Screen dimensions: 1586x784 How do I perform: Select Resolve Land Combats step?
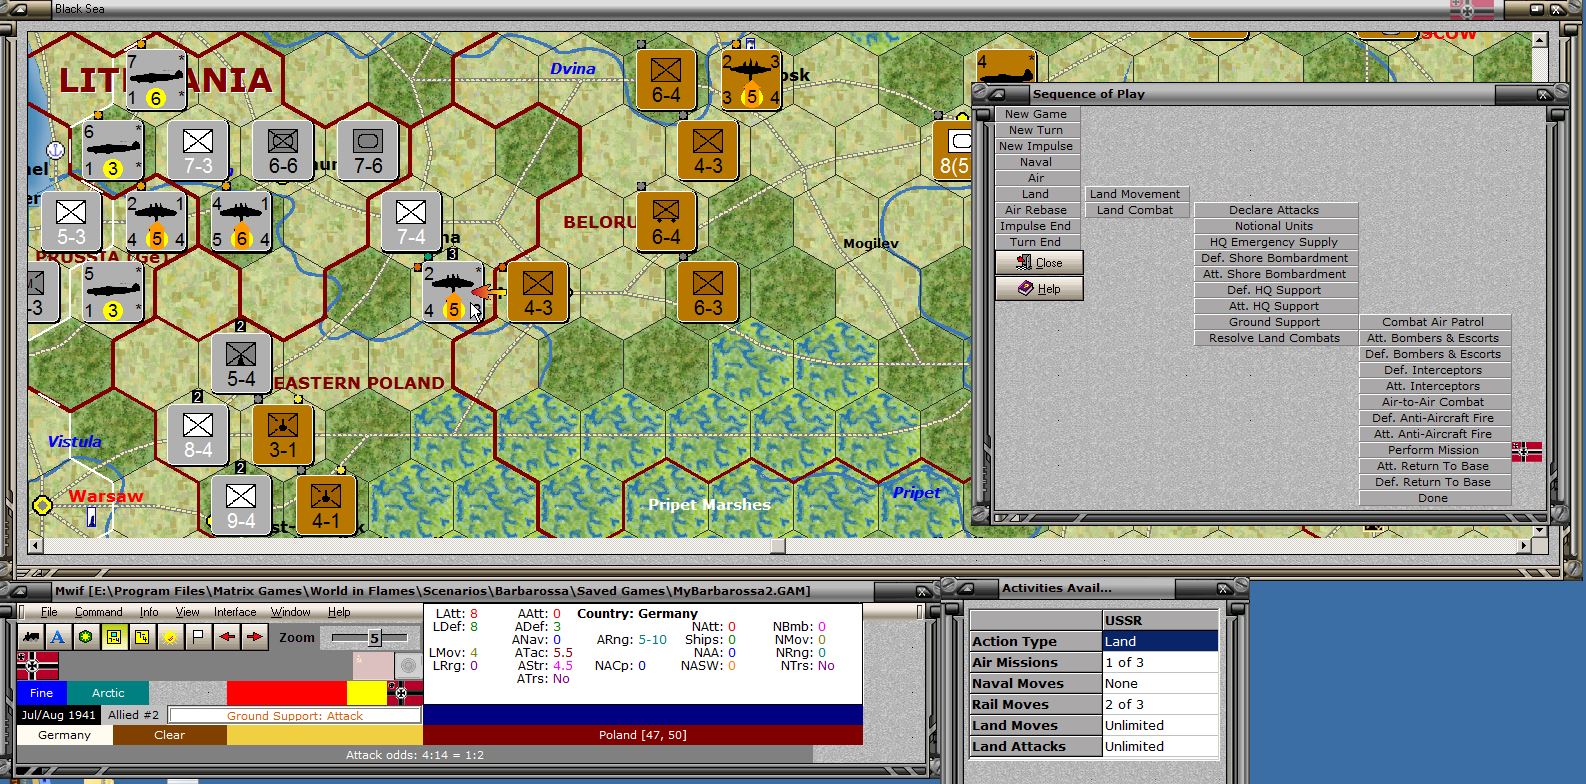[x=1275, y=338]
